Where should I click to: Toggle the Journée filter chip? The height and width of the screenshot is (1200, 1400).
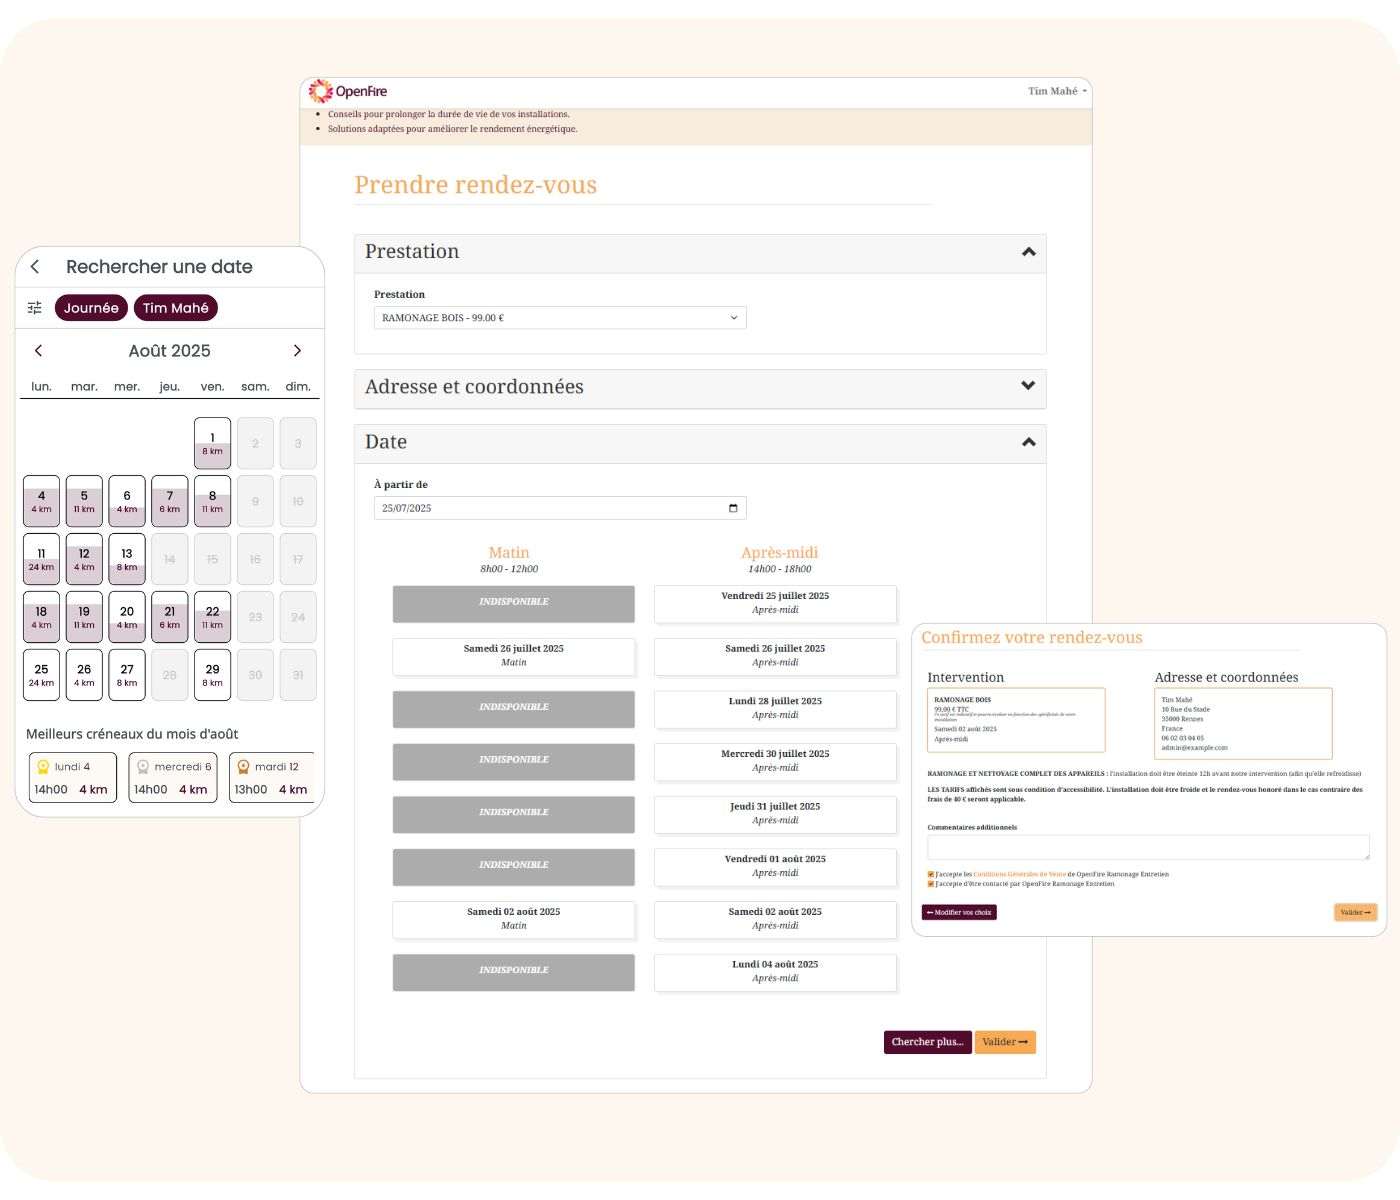(91, 308)
